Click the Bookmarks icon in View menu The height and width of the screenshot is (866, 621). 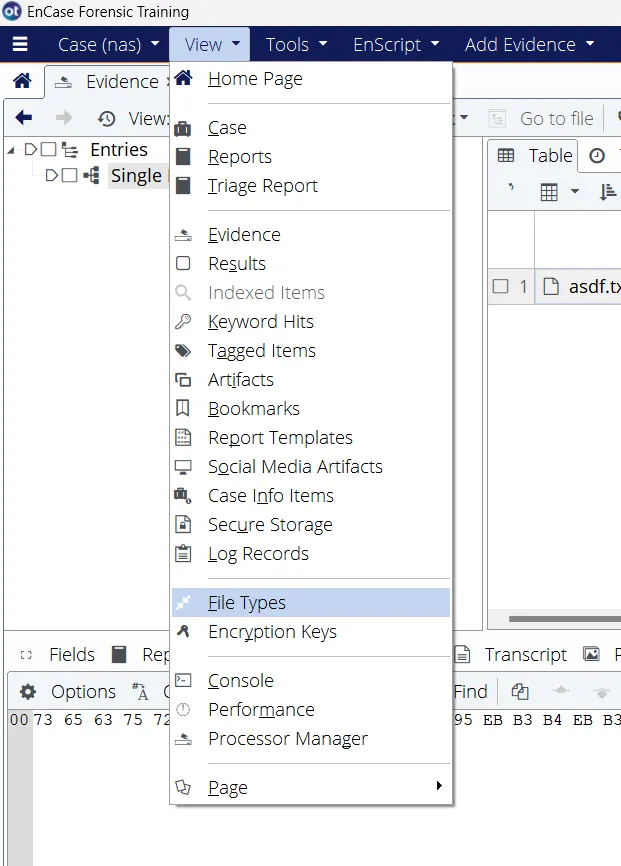(182, 408)
